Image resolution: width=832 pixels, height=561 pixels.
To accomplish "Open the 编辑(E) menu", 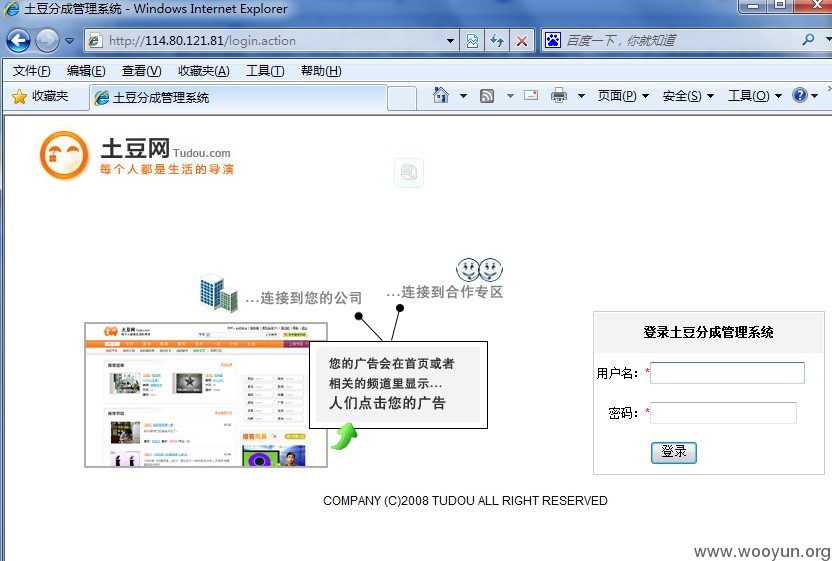I will [x=86, y=71].
